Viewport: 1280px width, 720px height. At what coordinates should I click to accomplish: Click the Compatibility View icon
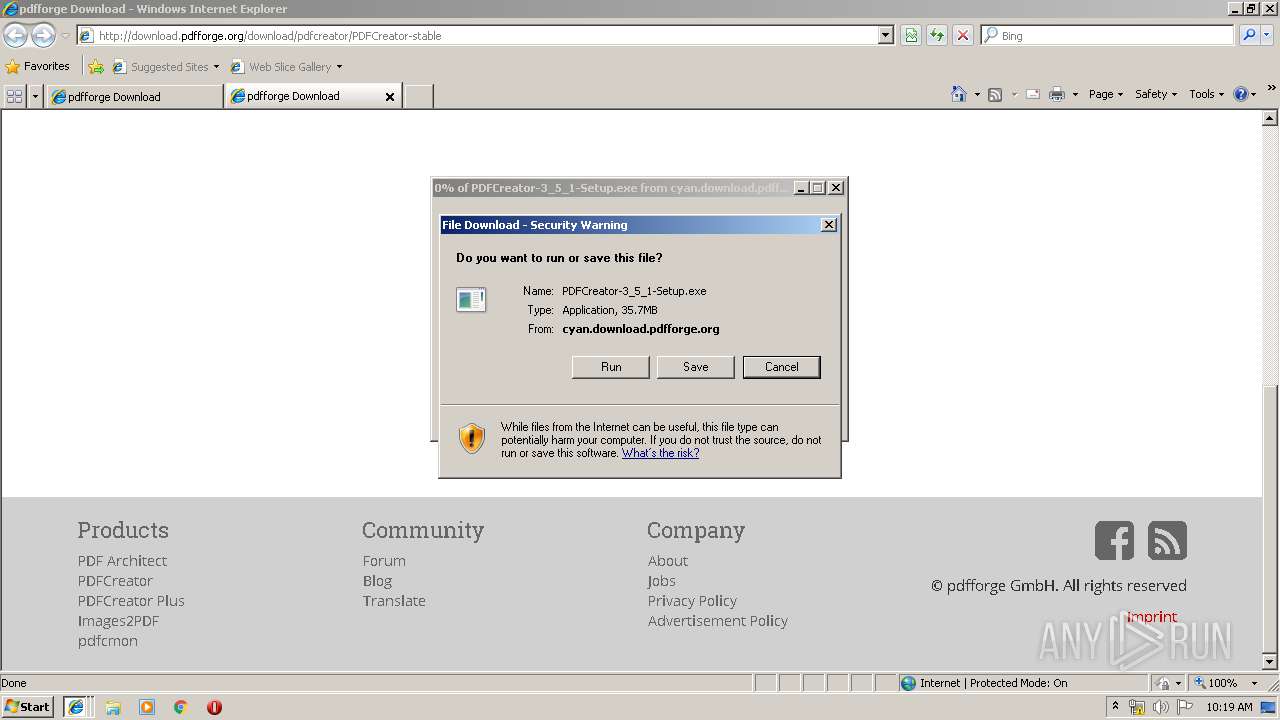click(911, 35)
